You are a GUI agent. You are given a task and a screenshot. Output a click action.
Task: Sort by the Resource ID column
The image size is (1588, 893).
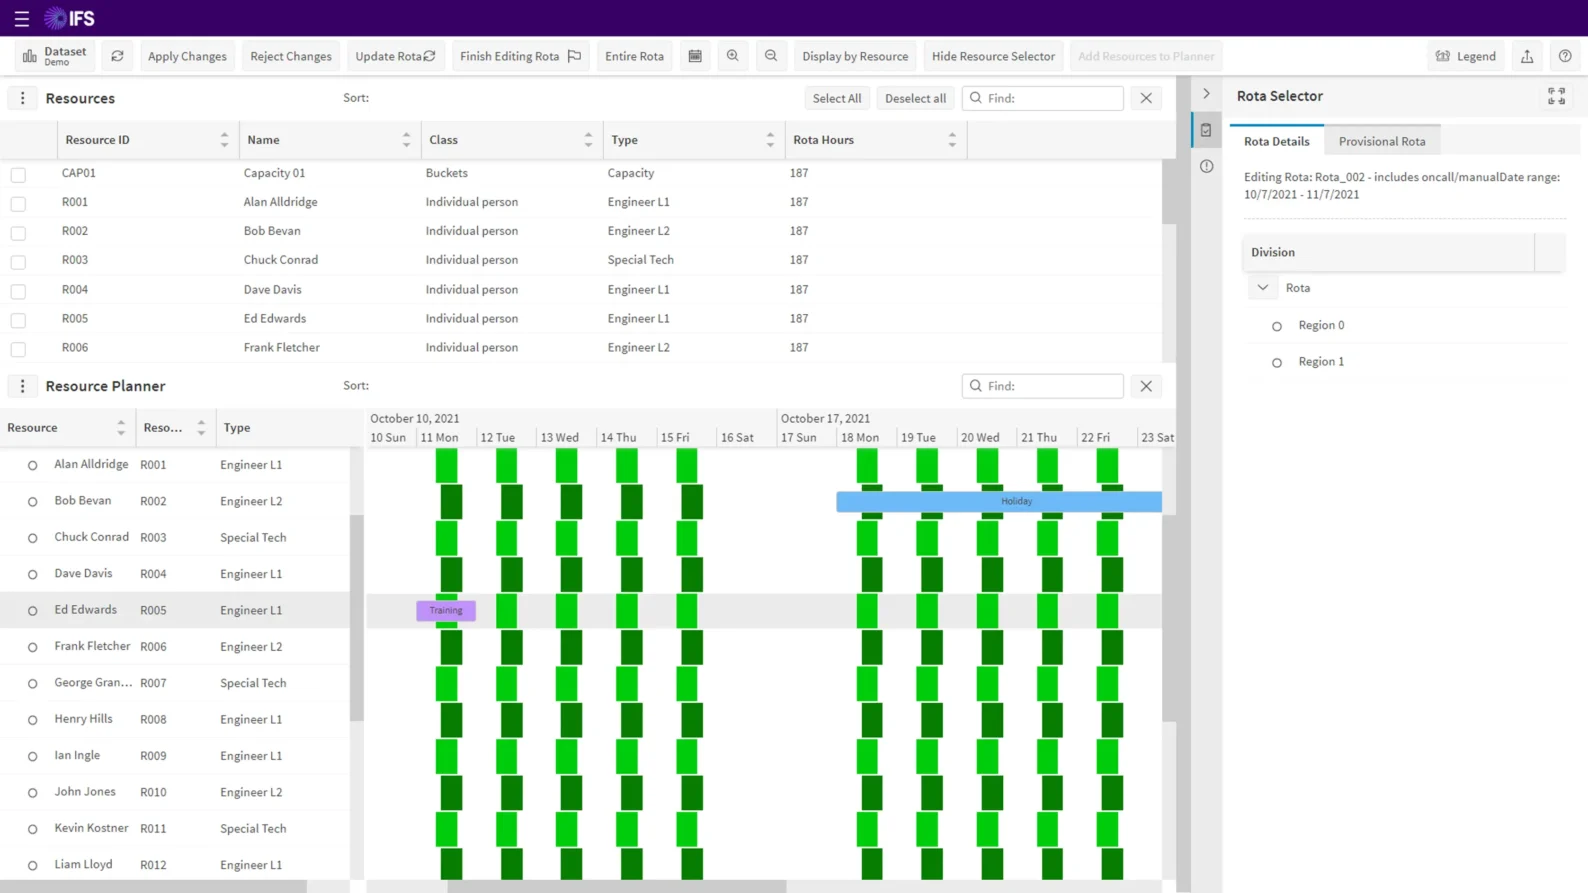224,140
